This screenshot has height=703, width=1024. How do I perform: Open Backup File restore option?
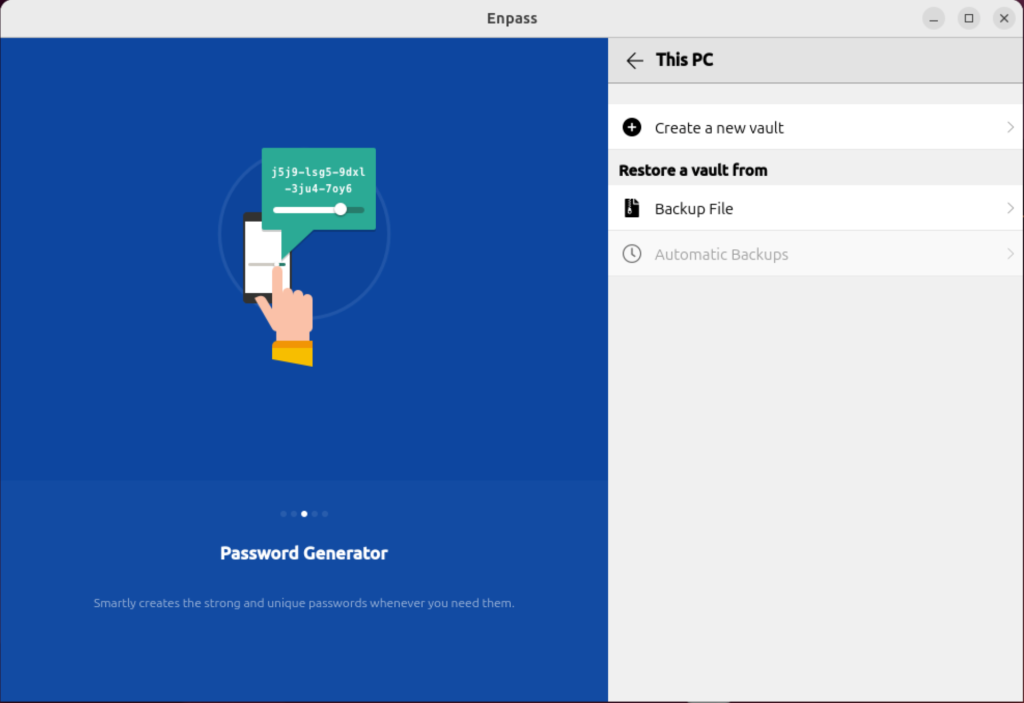pos(694,207)
